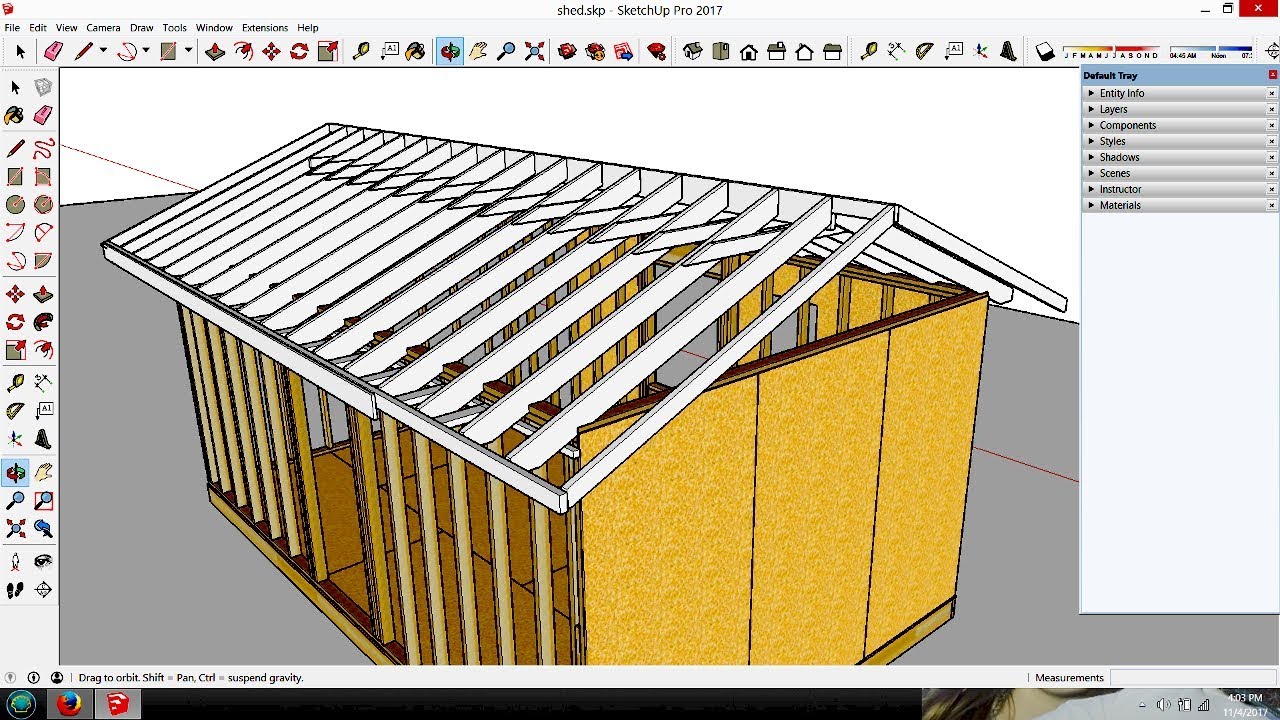Viewport: 1280px width, 720px height.
Task: Select the Polygon tool
Action: coord(43,205)
